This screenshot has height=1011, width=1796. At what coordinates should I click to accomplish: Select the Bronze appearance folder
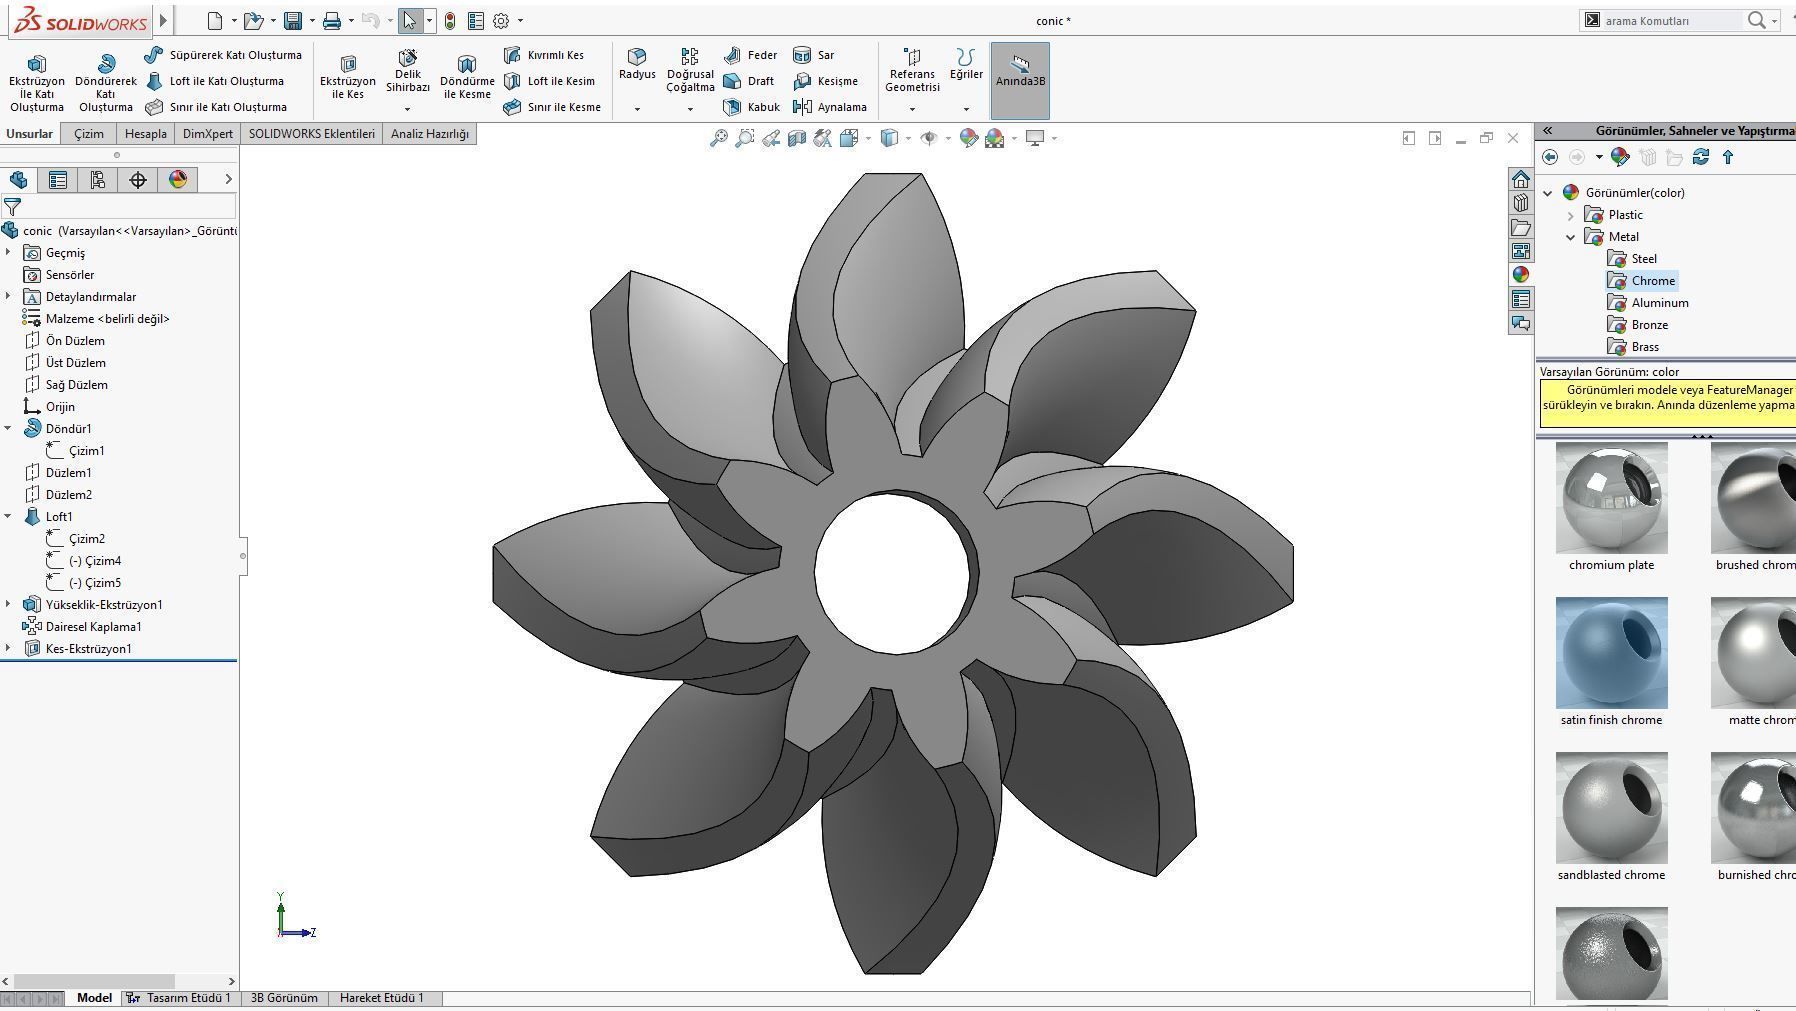[x=1638, y=325]
